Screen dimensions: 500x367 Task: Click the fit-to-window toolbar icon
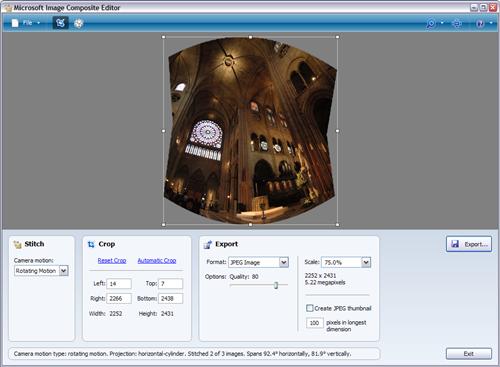point(457,23)
